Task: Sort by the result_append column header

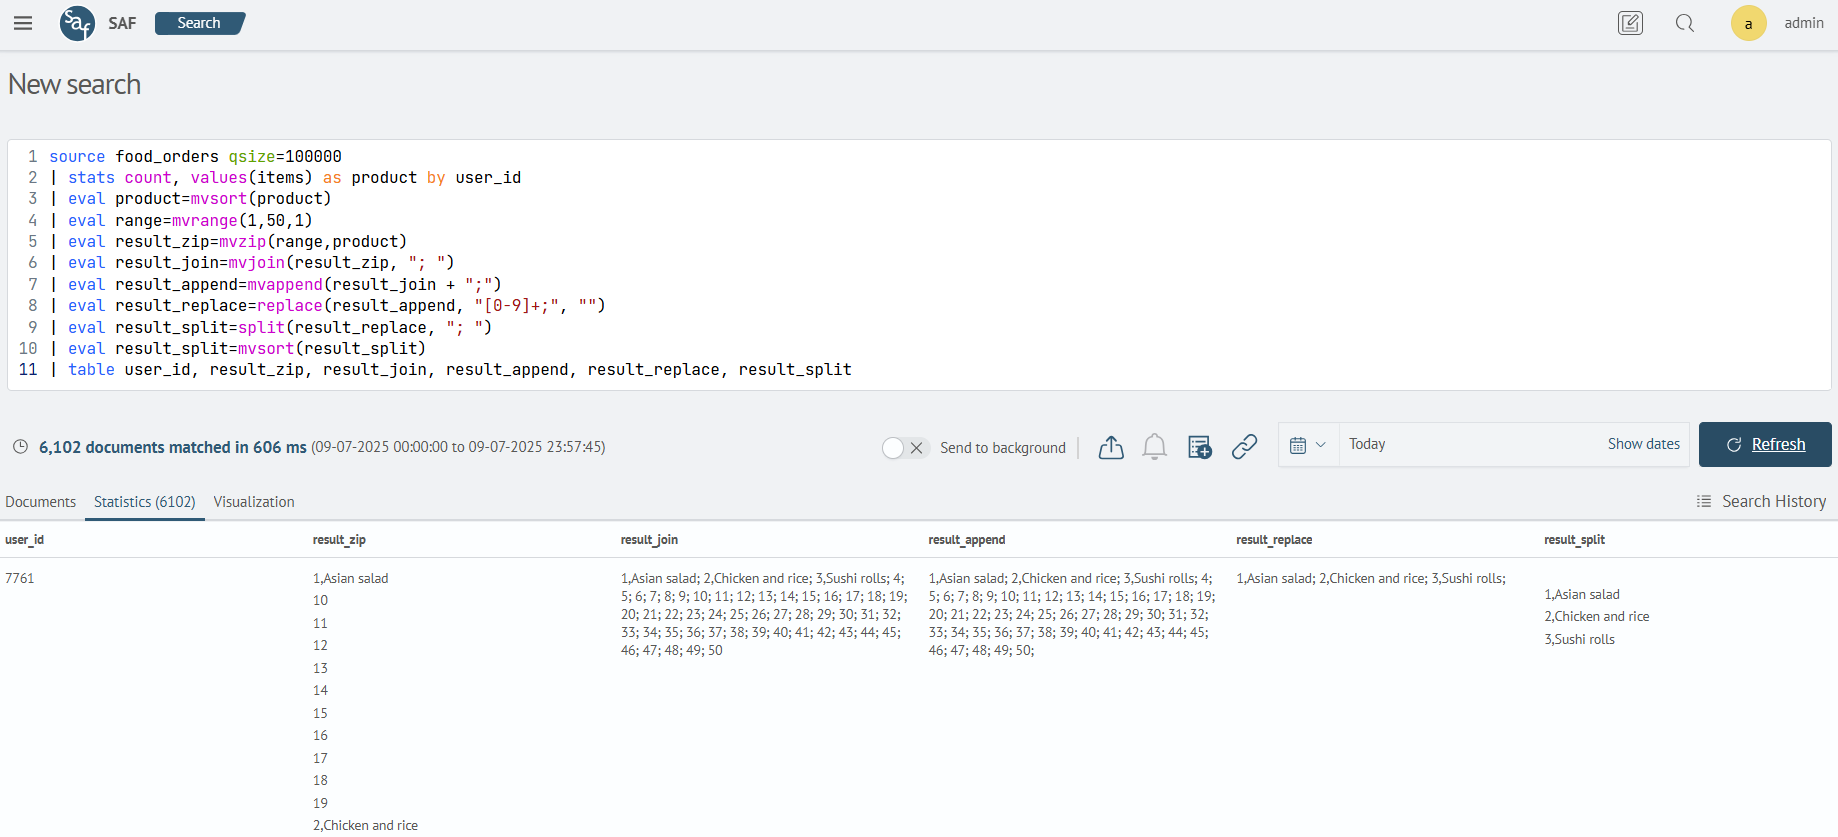Action: (x=966, y=540)
